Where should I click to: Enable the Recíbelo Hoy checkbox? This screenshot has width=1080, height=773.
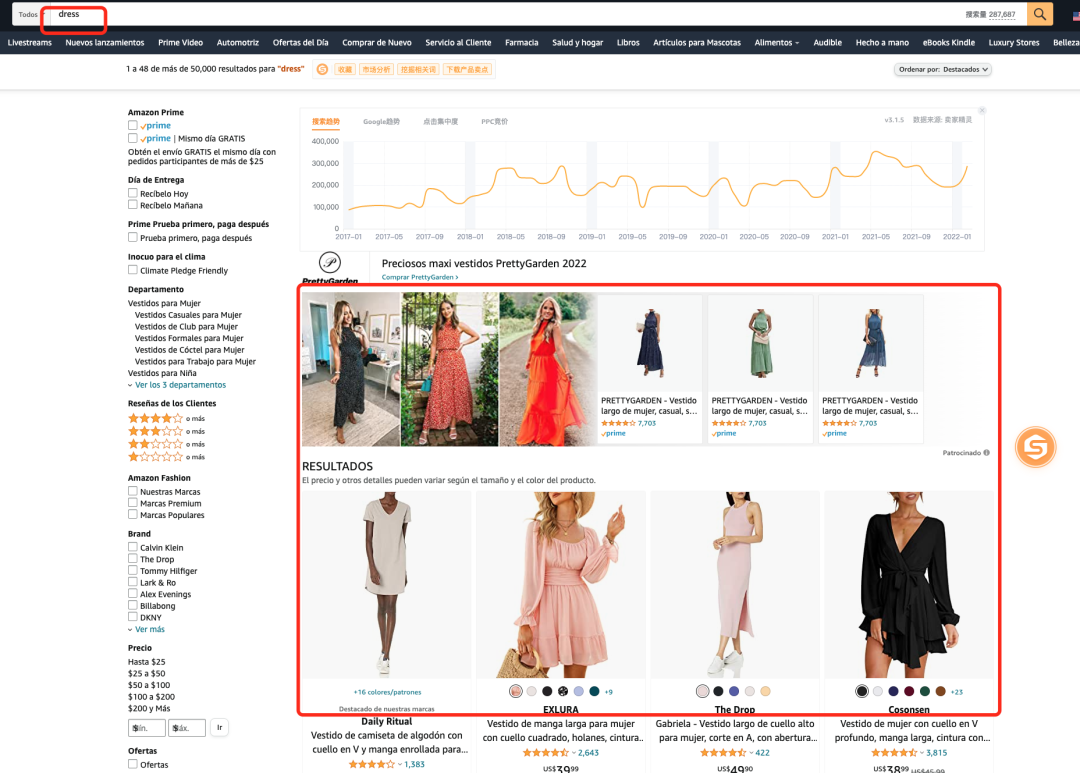click(x=133, y=193)
